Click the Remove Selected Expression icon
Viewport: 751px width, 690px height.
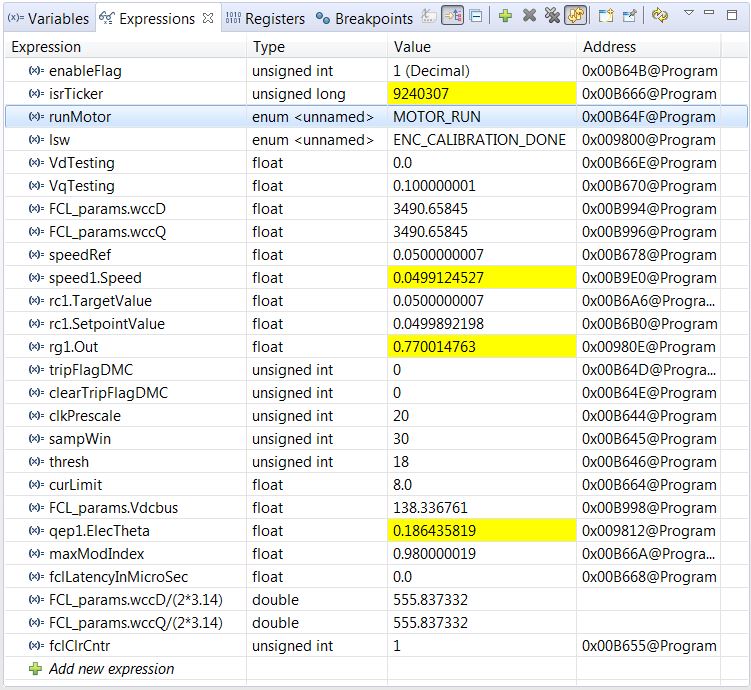529,17
